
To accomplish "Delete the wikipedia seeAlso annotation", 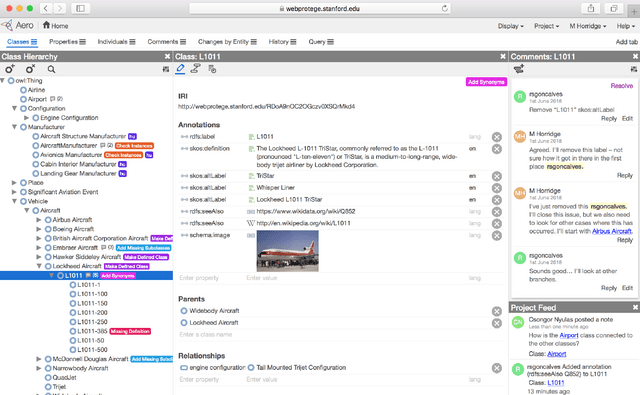I will 497,224.
